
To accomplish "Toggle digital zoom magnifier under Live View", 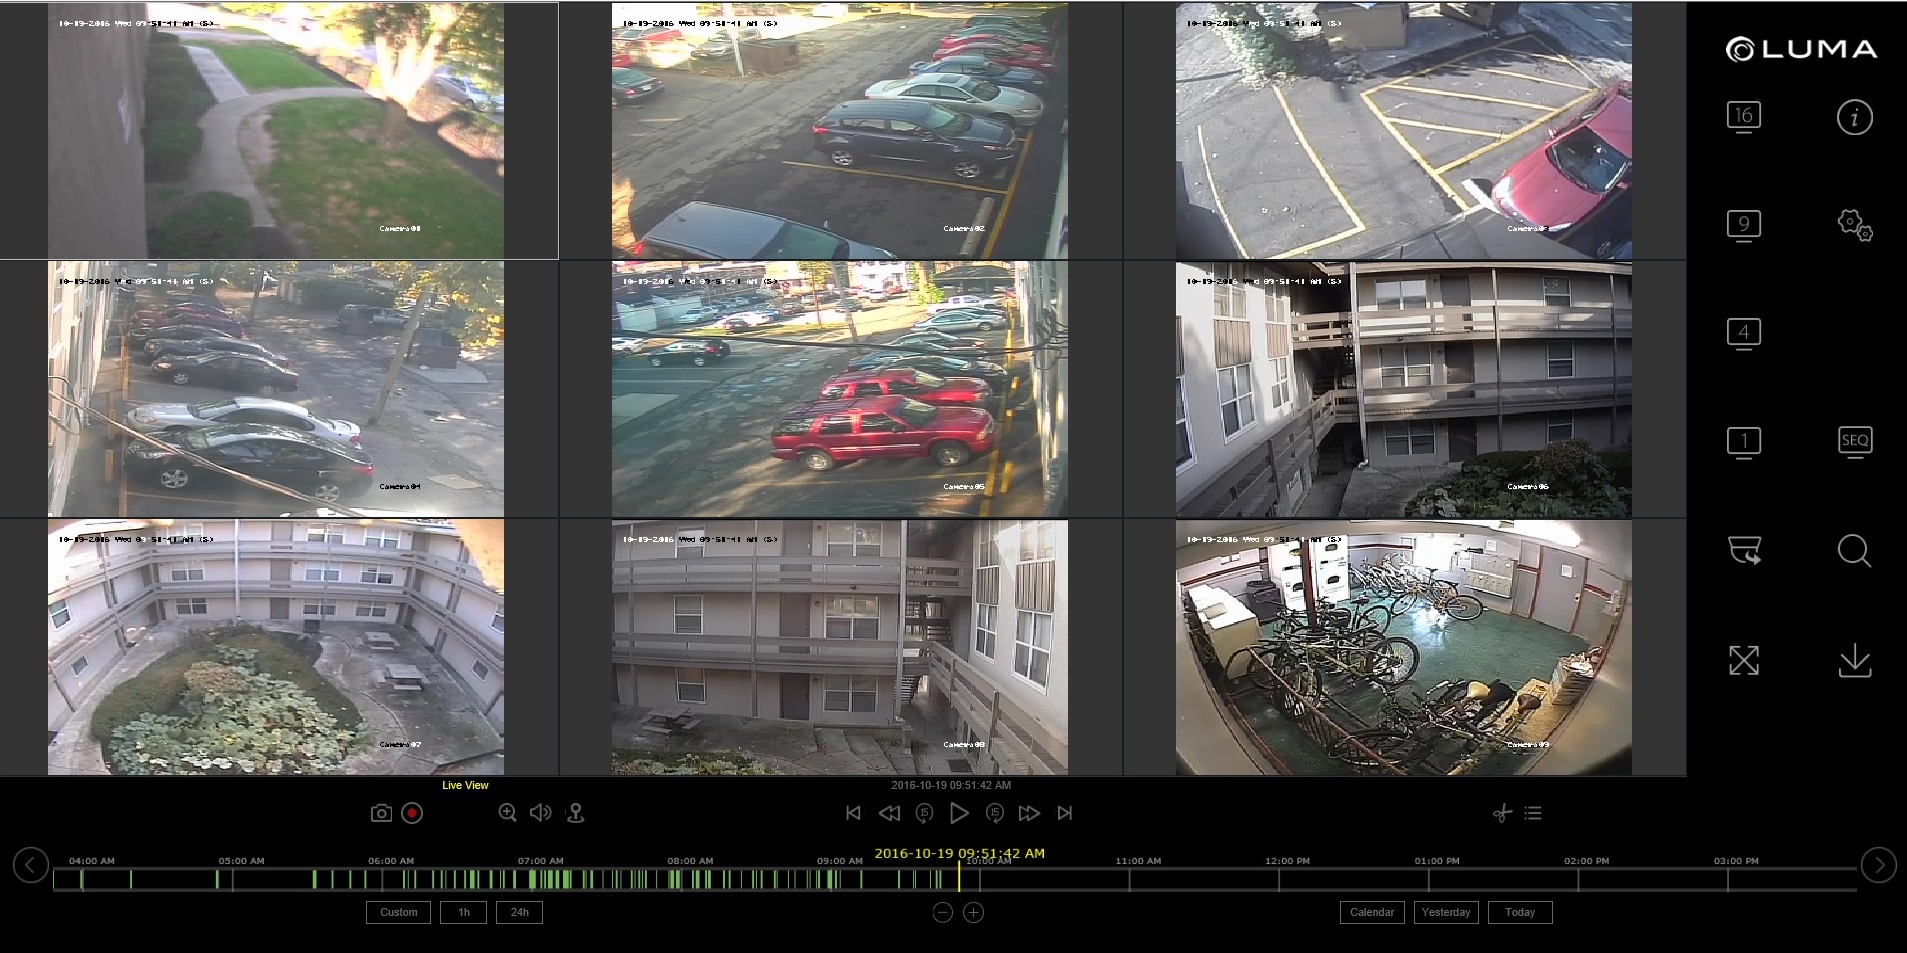I will tap(507, 813).
